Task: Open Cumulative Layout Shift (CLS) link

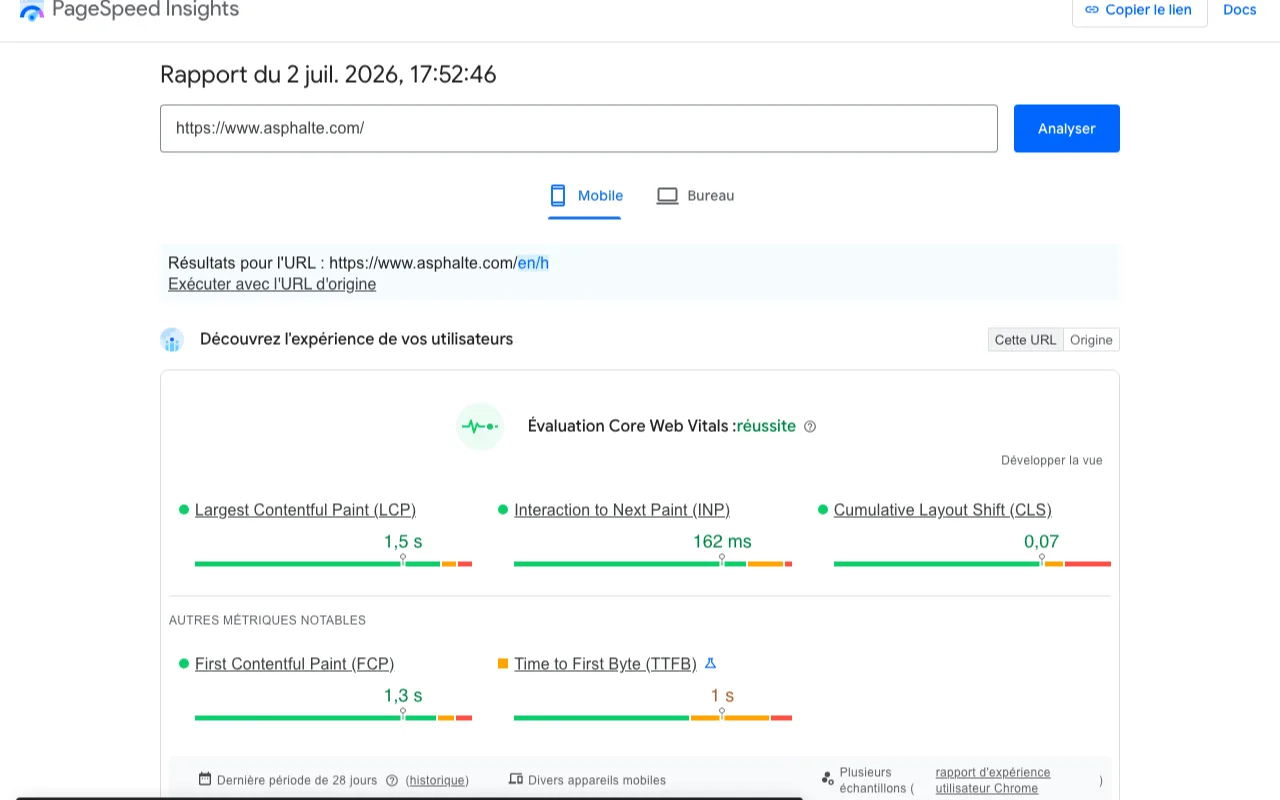Action: 942,510
